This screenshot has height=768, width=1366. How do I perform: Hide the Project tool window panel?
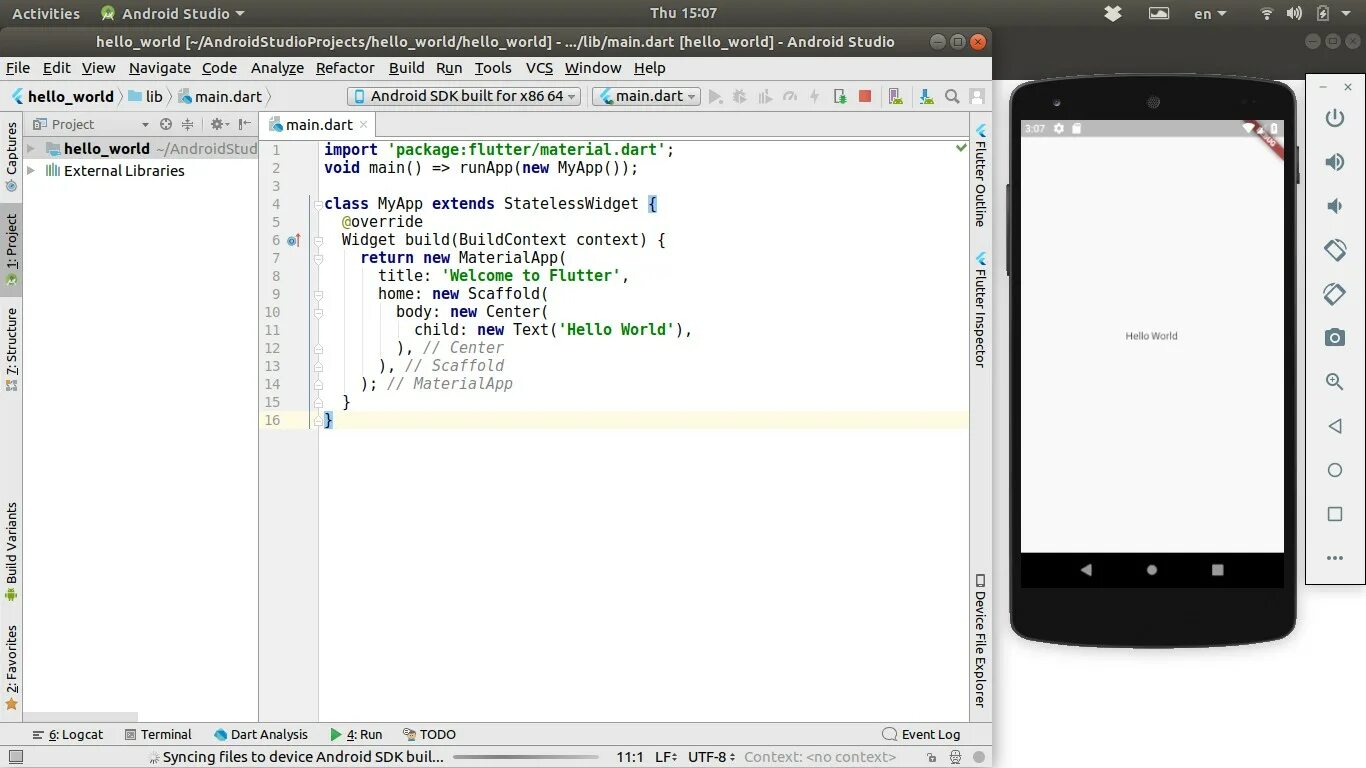[246, 124]
